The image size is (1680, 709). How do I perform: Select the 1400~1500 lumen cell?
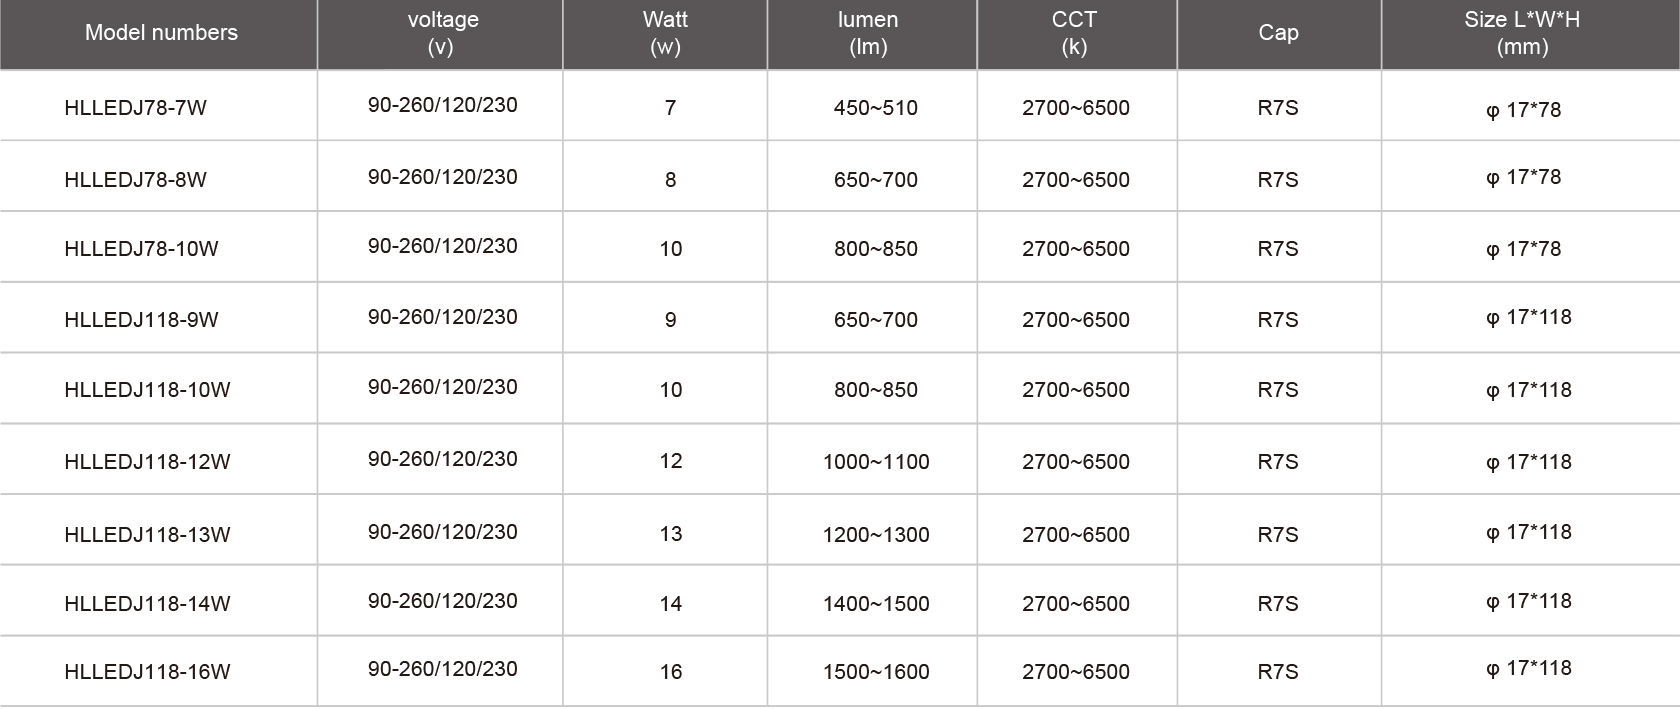[876, 604]
